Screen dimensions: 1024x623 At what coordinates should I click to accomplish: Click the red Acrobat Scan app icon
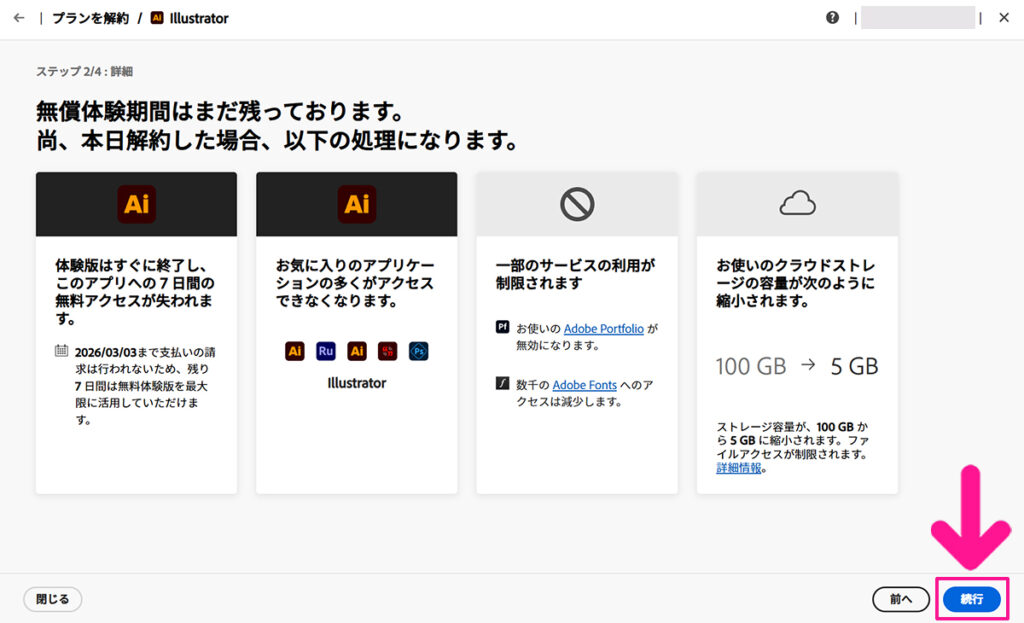[x=388, y=351]
